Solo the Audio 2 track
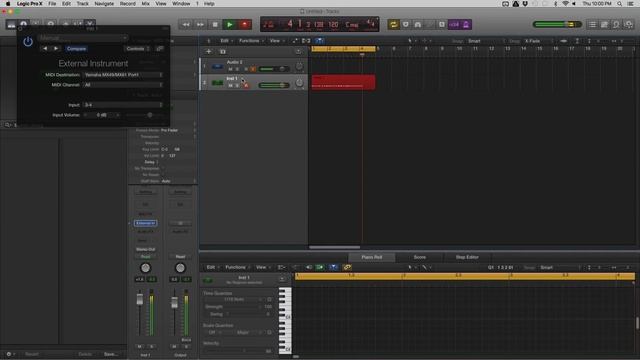640x360 pixels. click(238, 69)
